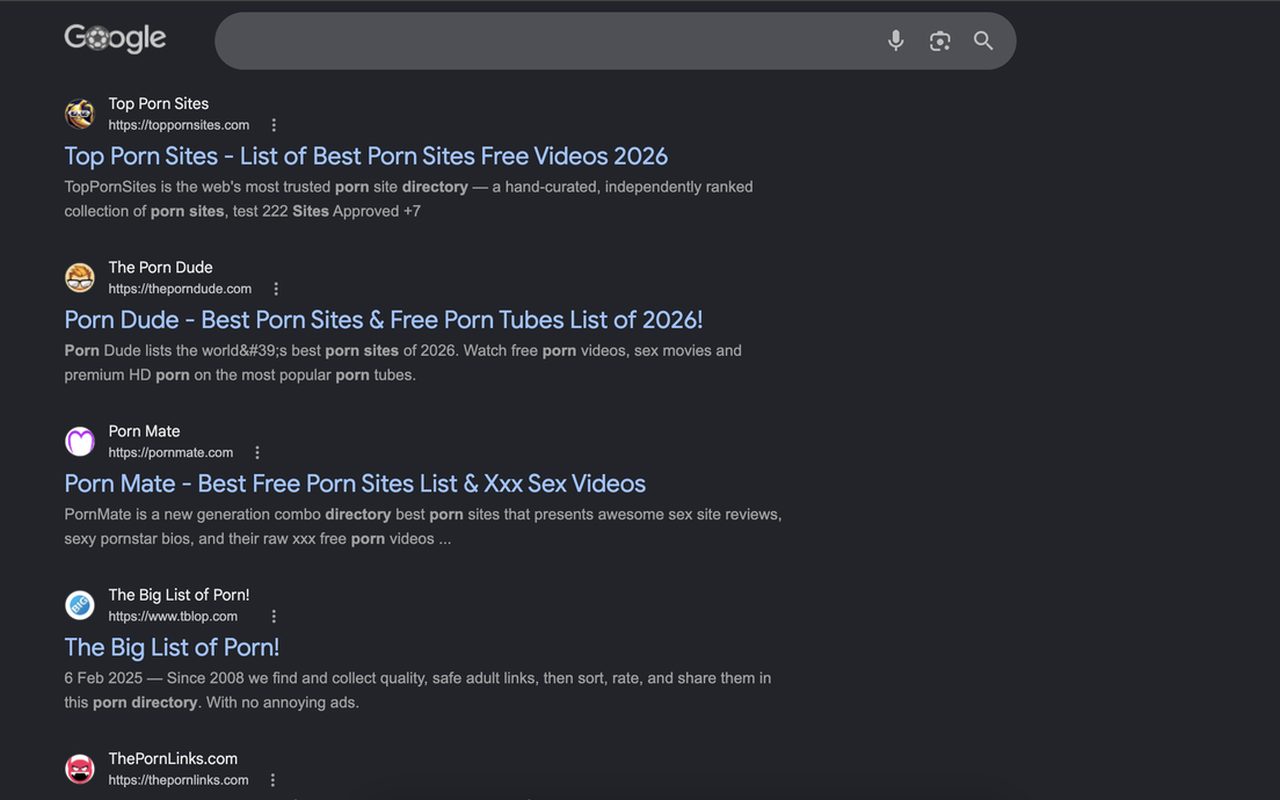Image resolution: width=1280 pixels, height=800 pixels.
Task: Click snippet starting 'Porn Dude lists the world'
Action: (403, 363)
